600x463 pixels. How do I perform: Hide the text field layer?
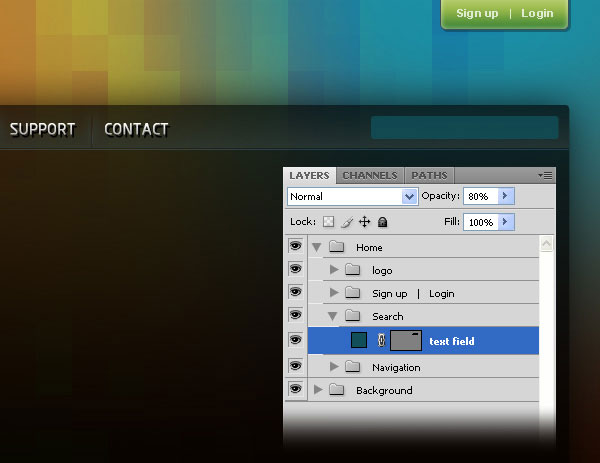(295, 340)
